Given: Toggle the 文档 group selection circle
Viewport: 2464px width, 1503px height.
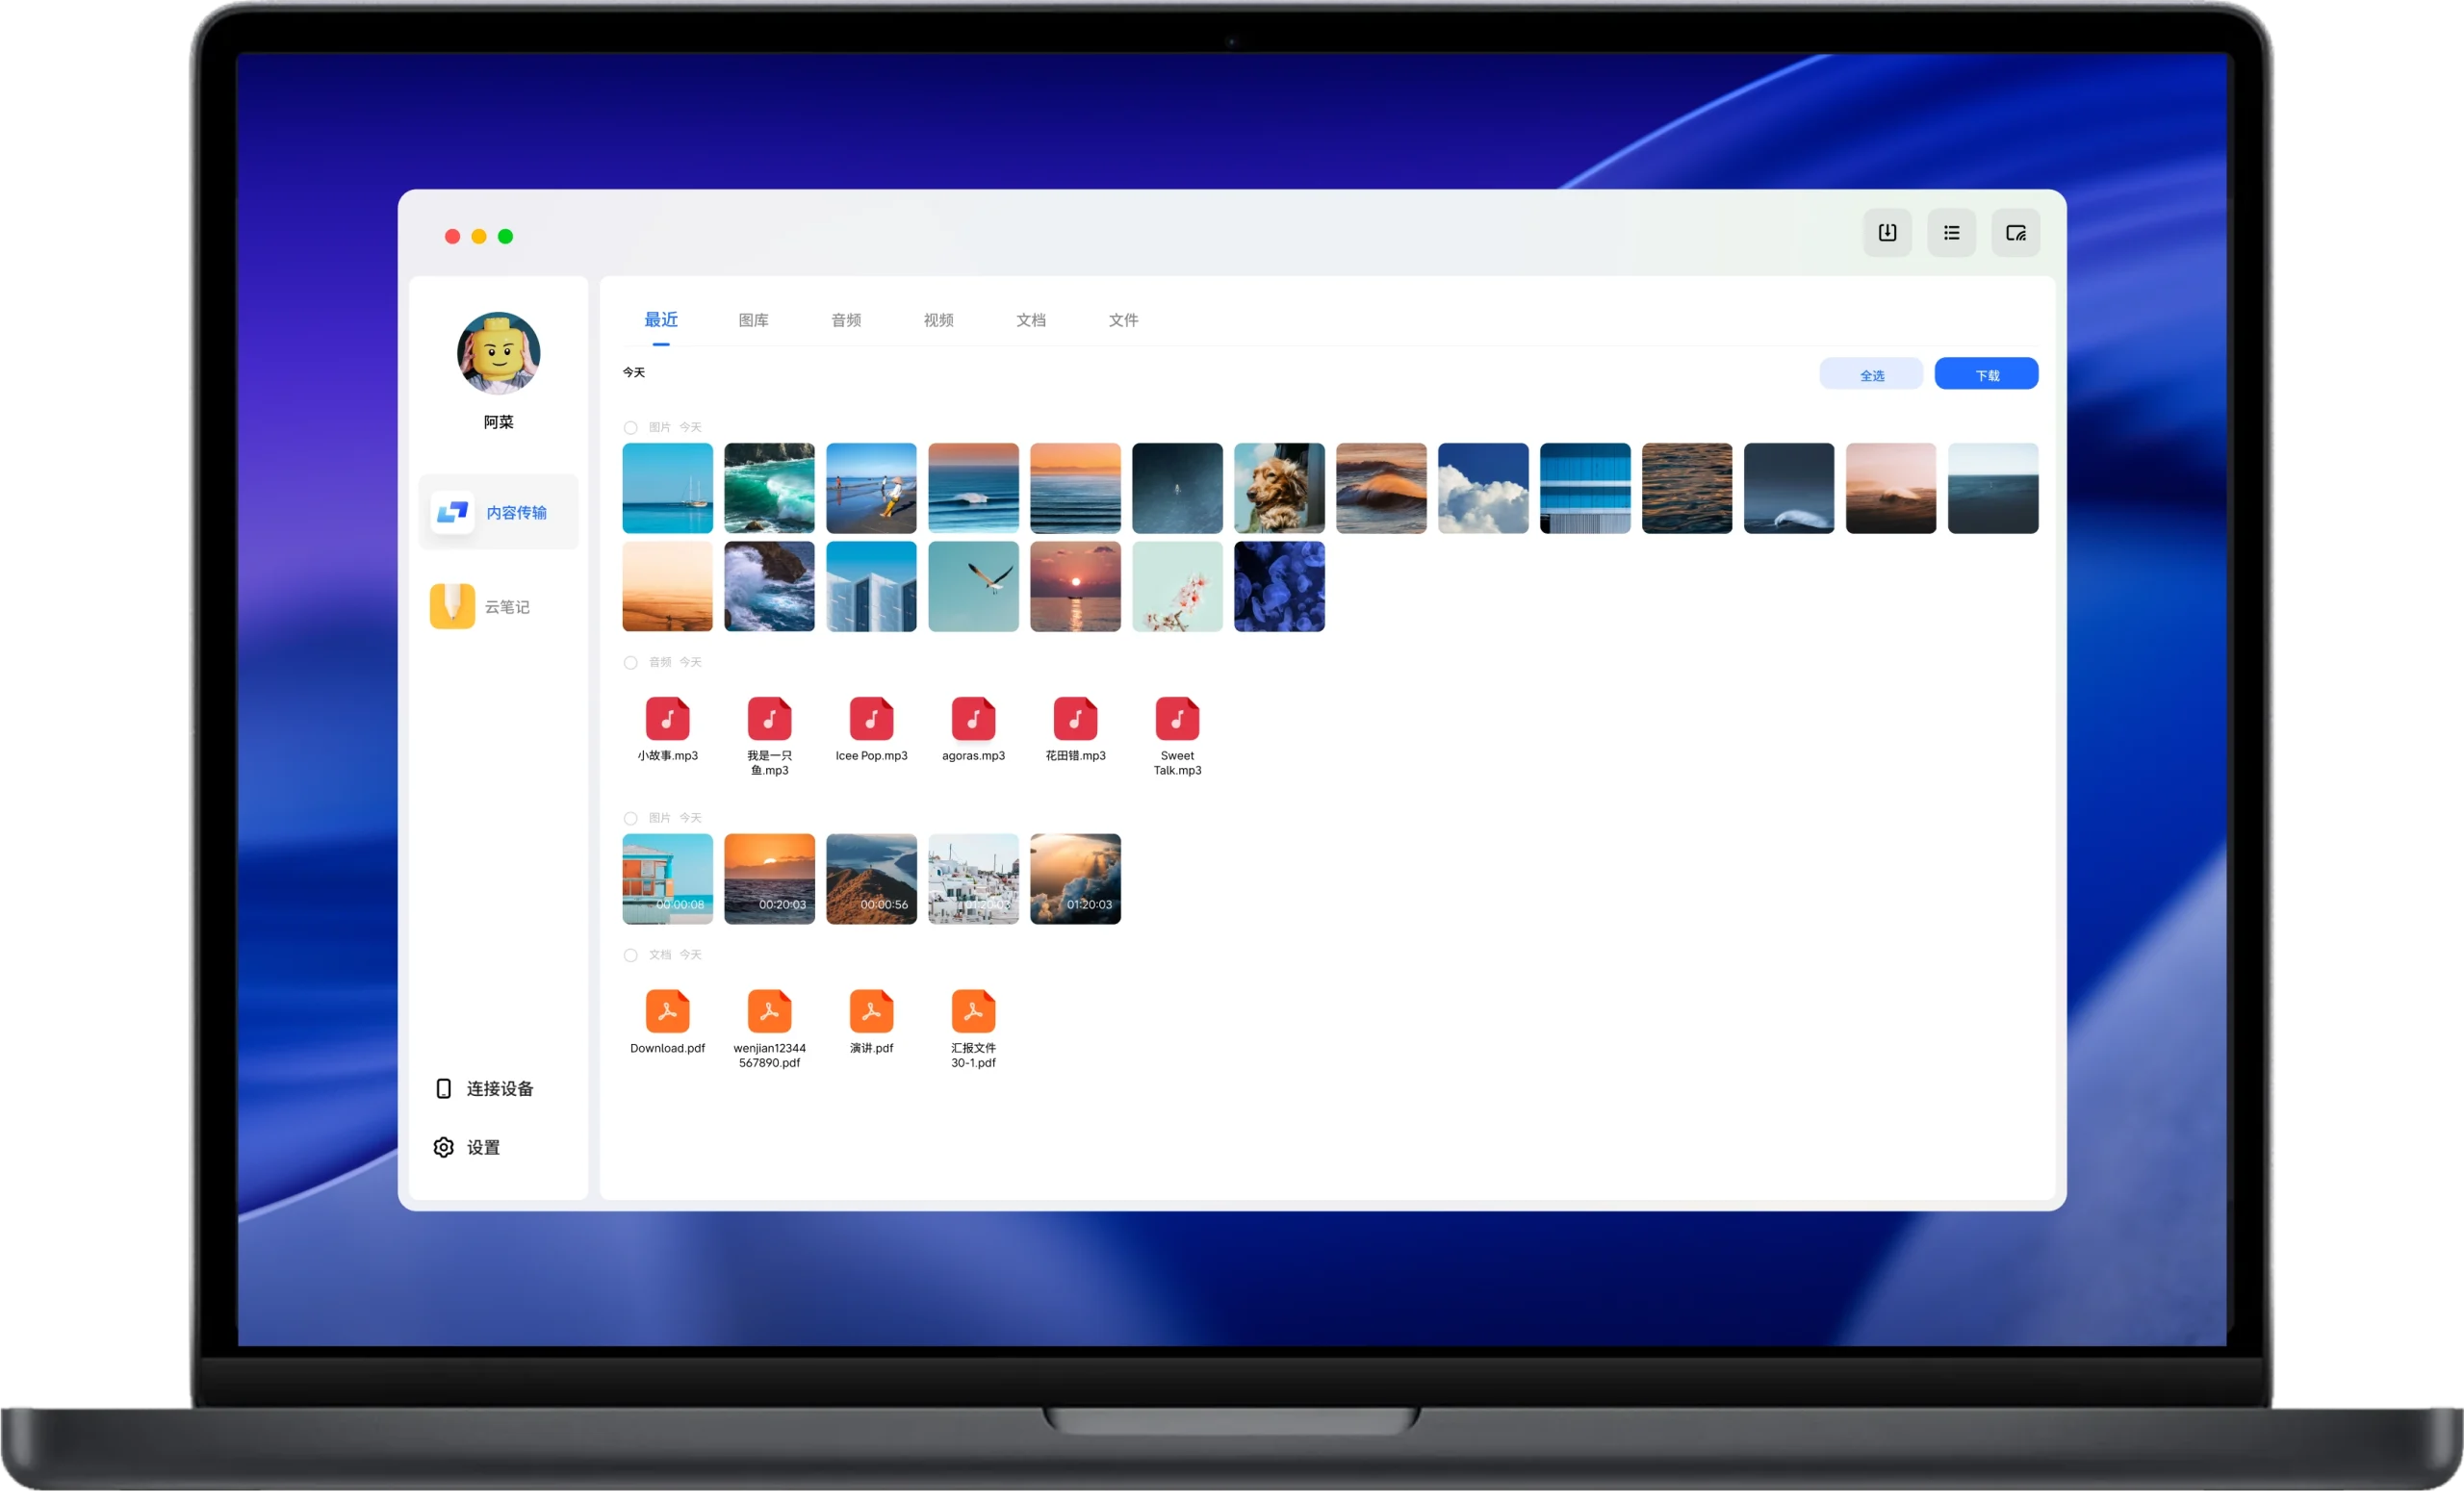Looking at the screenshot, I should (631, 955).
